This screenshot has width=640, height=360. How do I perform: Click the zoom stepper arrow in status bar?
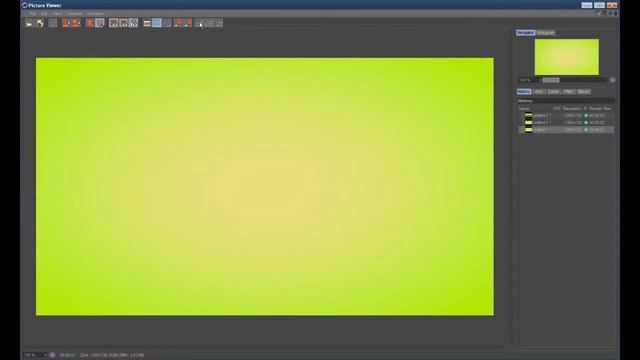pyautogui.click(x=45, y=355)
